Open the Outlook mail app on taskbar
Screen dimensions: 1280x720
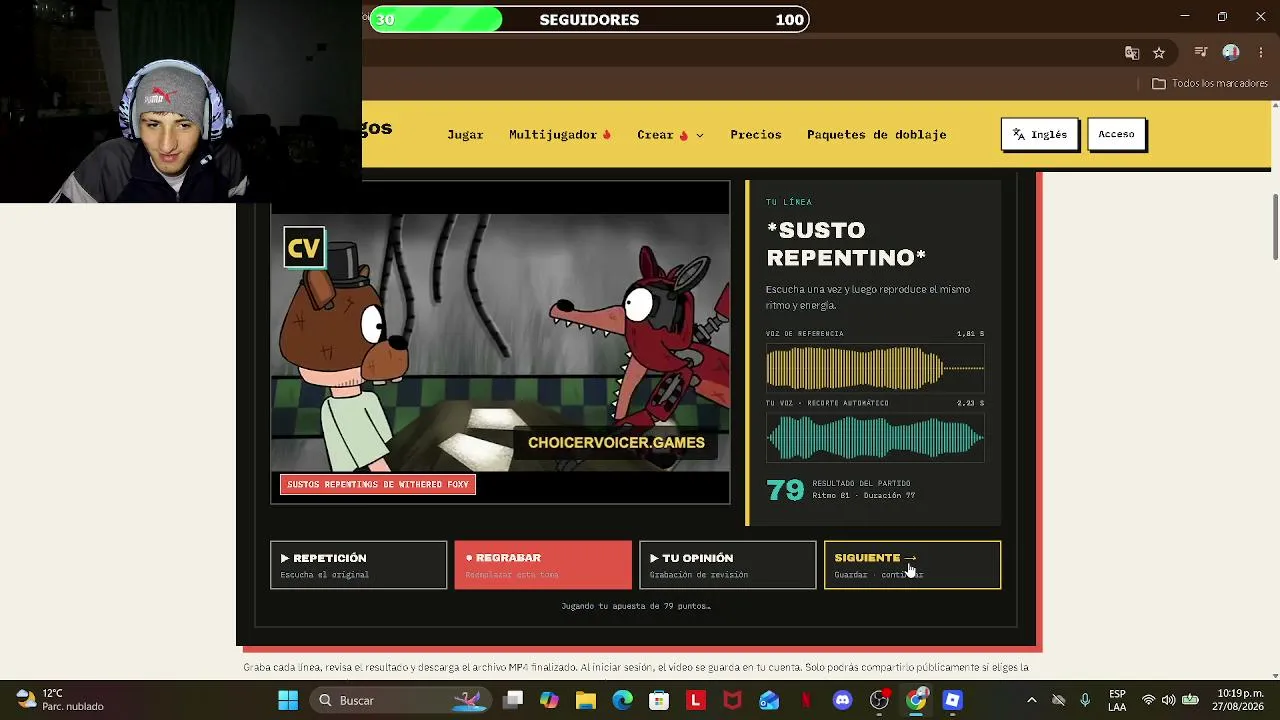point(769,700)
